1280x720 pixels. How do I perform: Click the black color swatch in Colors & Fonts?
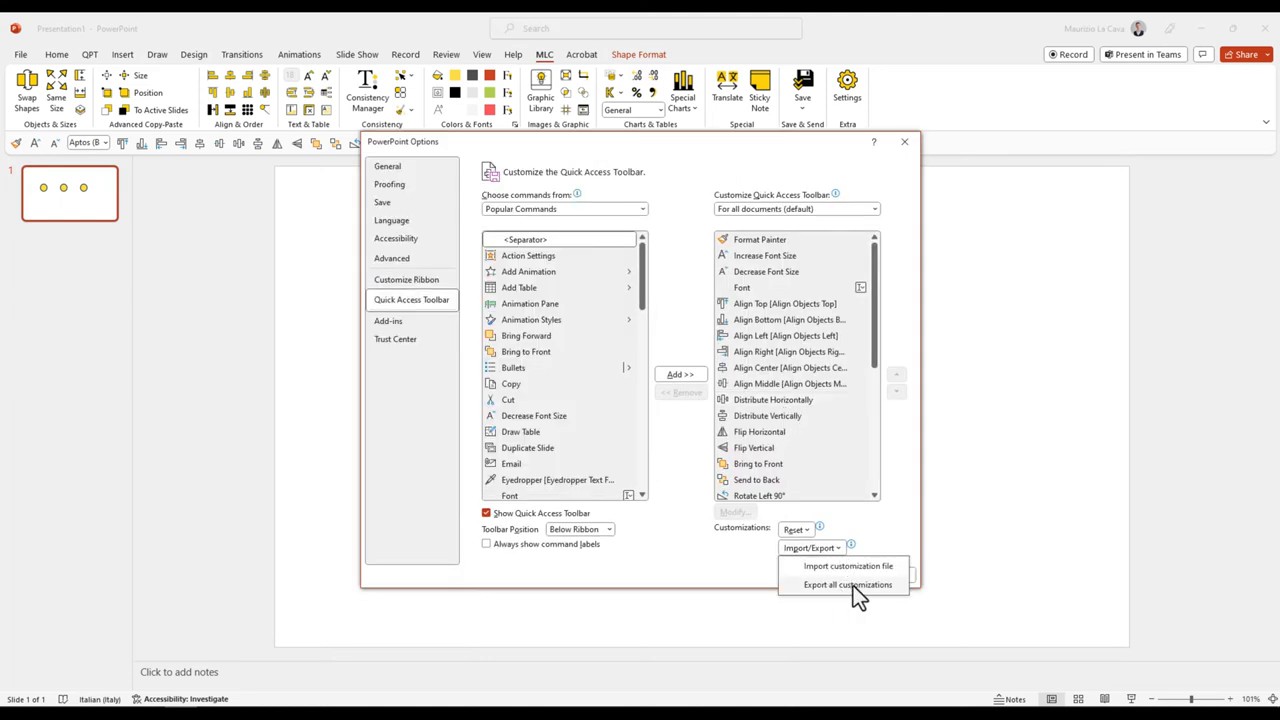[455, 93]
